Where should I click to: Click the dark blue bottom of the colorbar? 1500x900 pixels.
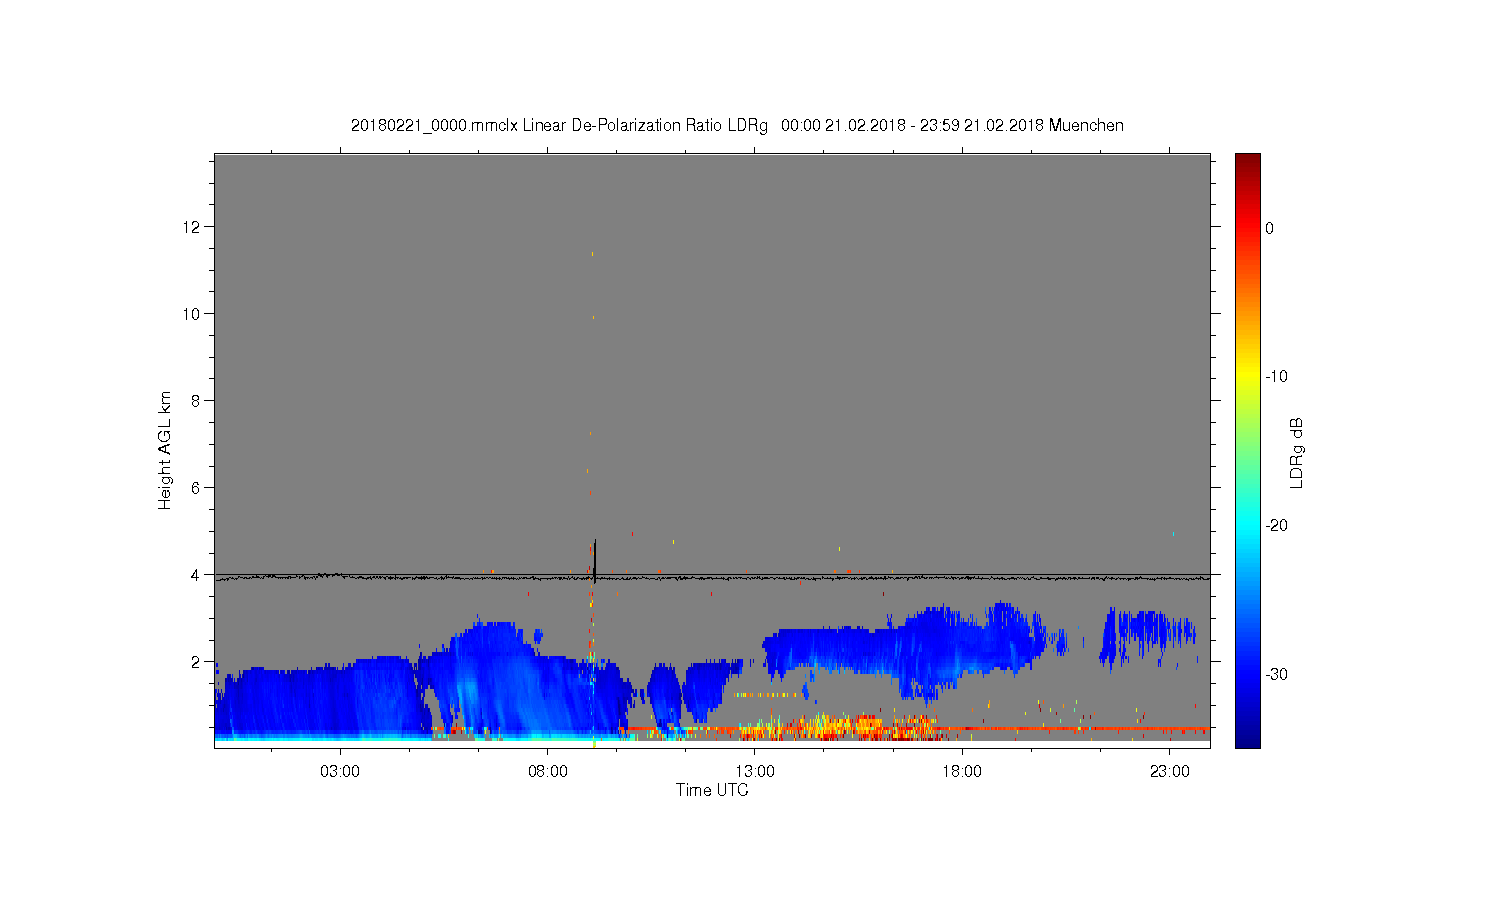click(1248, 738)
